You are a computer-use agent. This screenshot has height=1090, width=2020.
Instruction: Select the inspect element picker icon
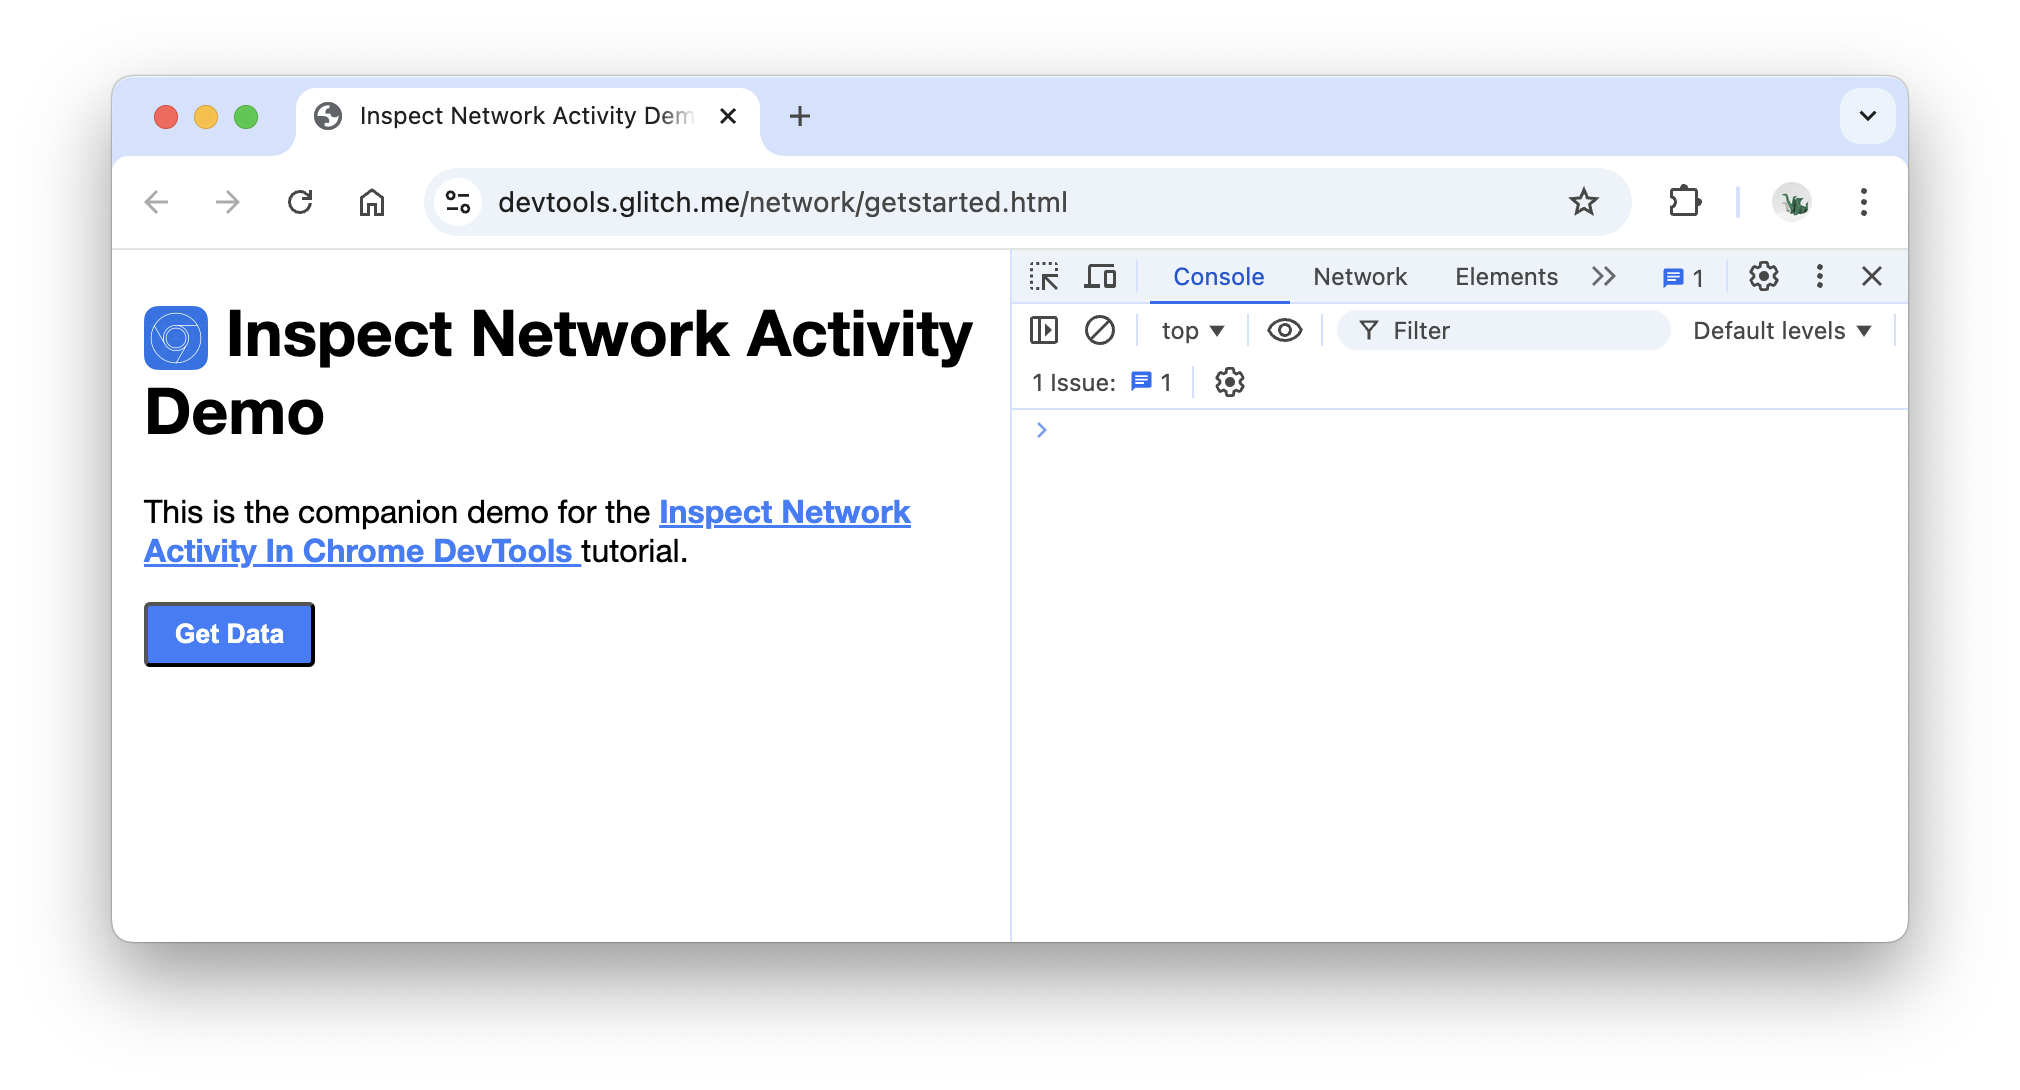click(x=1048, y=277)
